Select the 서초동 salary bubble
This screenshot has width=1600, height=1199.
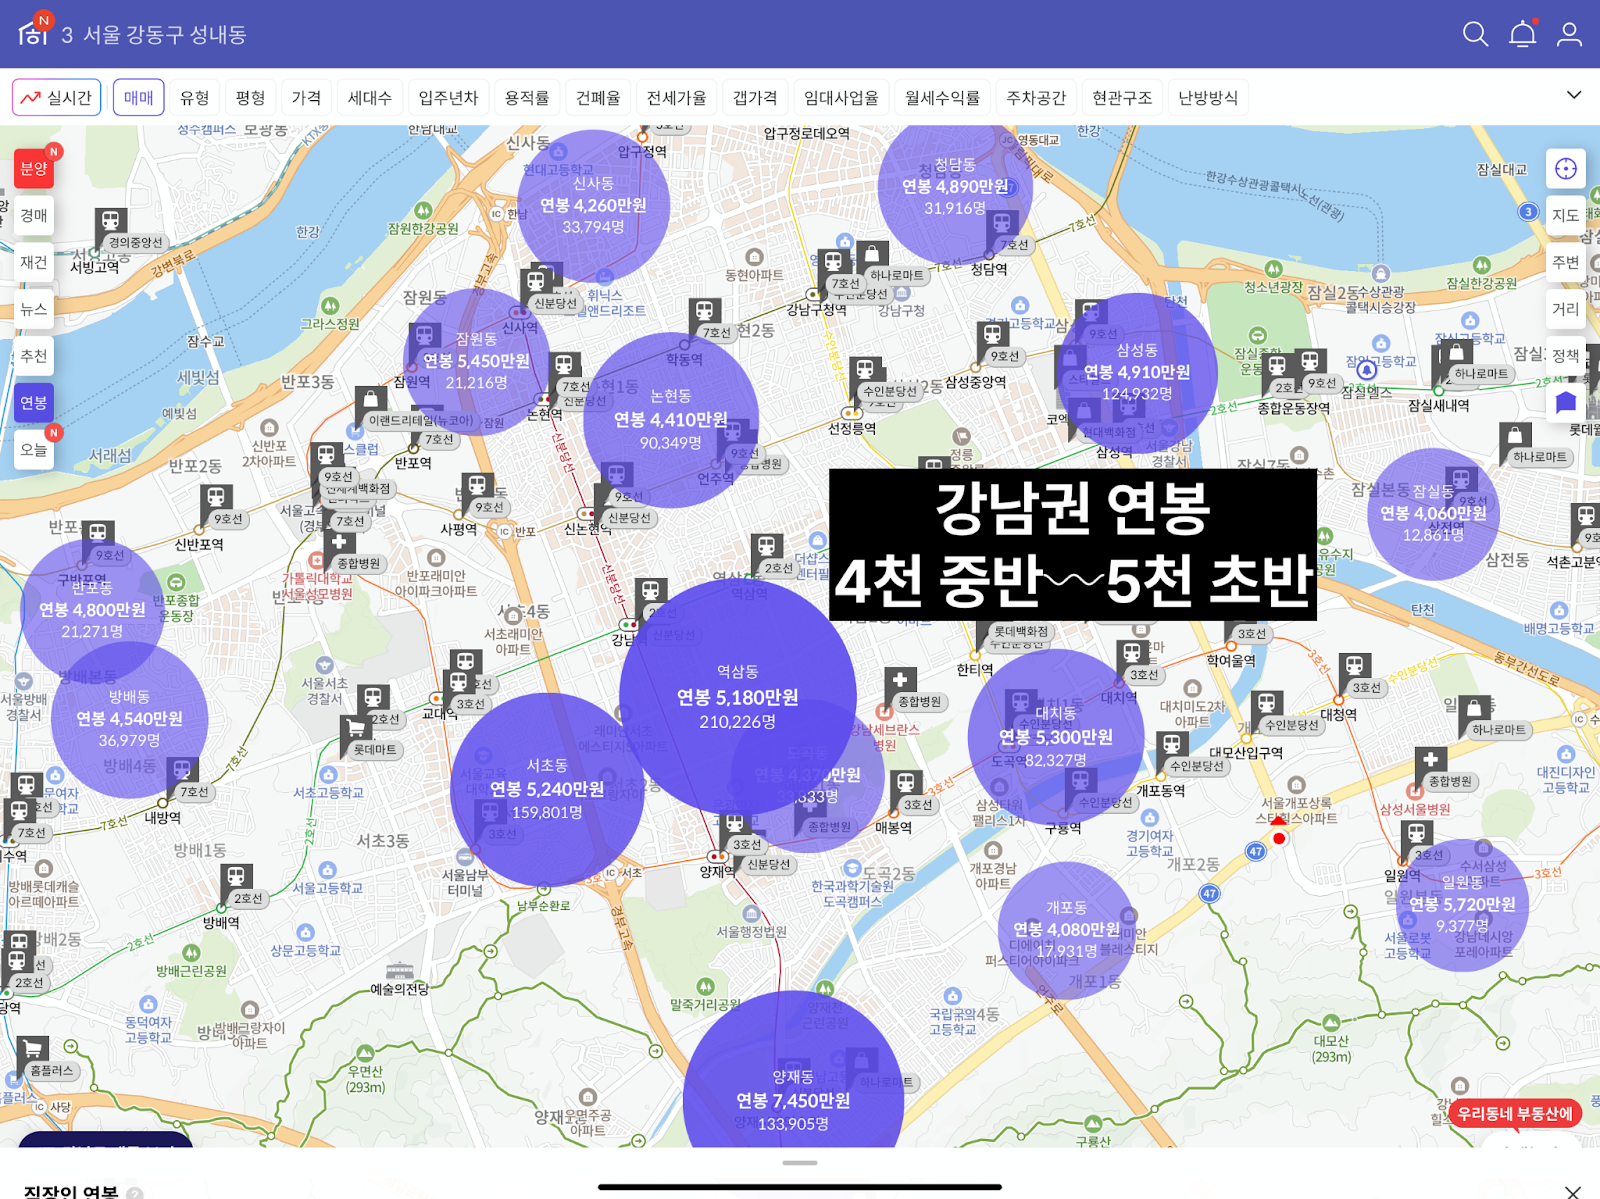[x=547, y=789]
